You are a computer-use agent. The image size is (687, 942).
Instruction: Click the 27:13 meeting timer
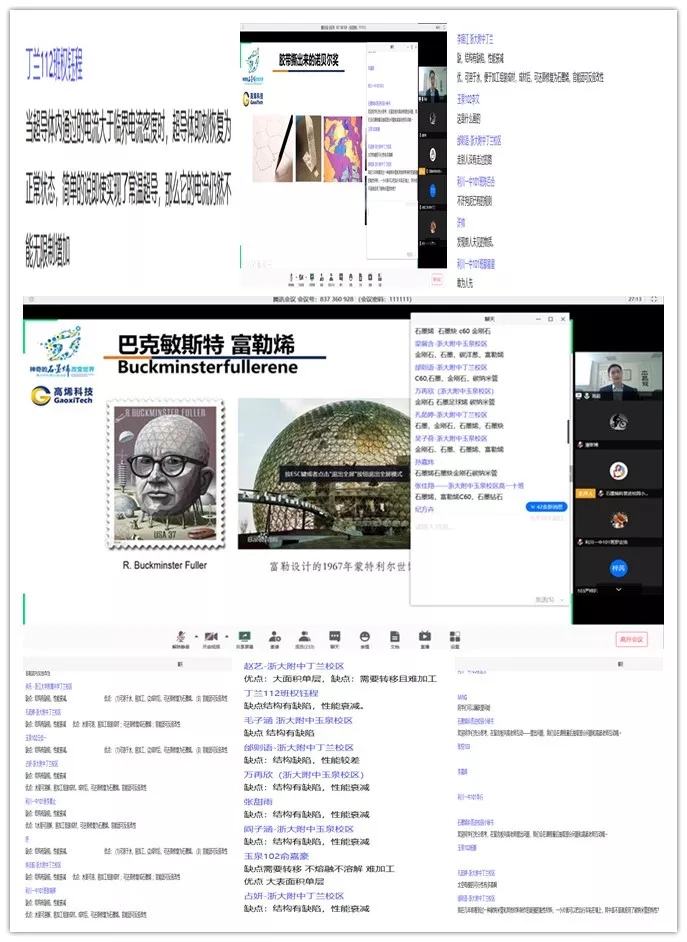(635, 299)
